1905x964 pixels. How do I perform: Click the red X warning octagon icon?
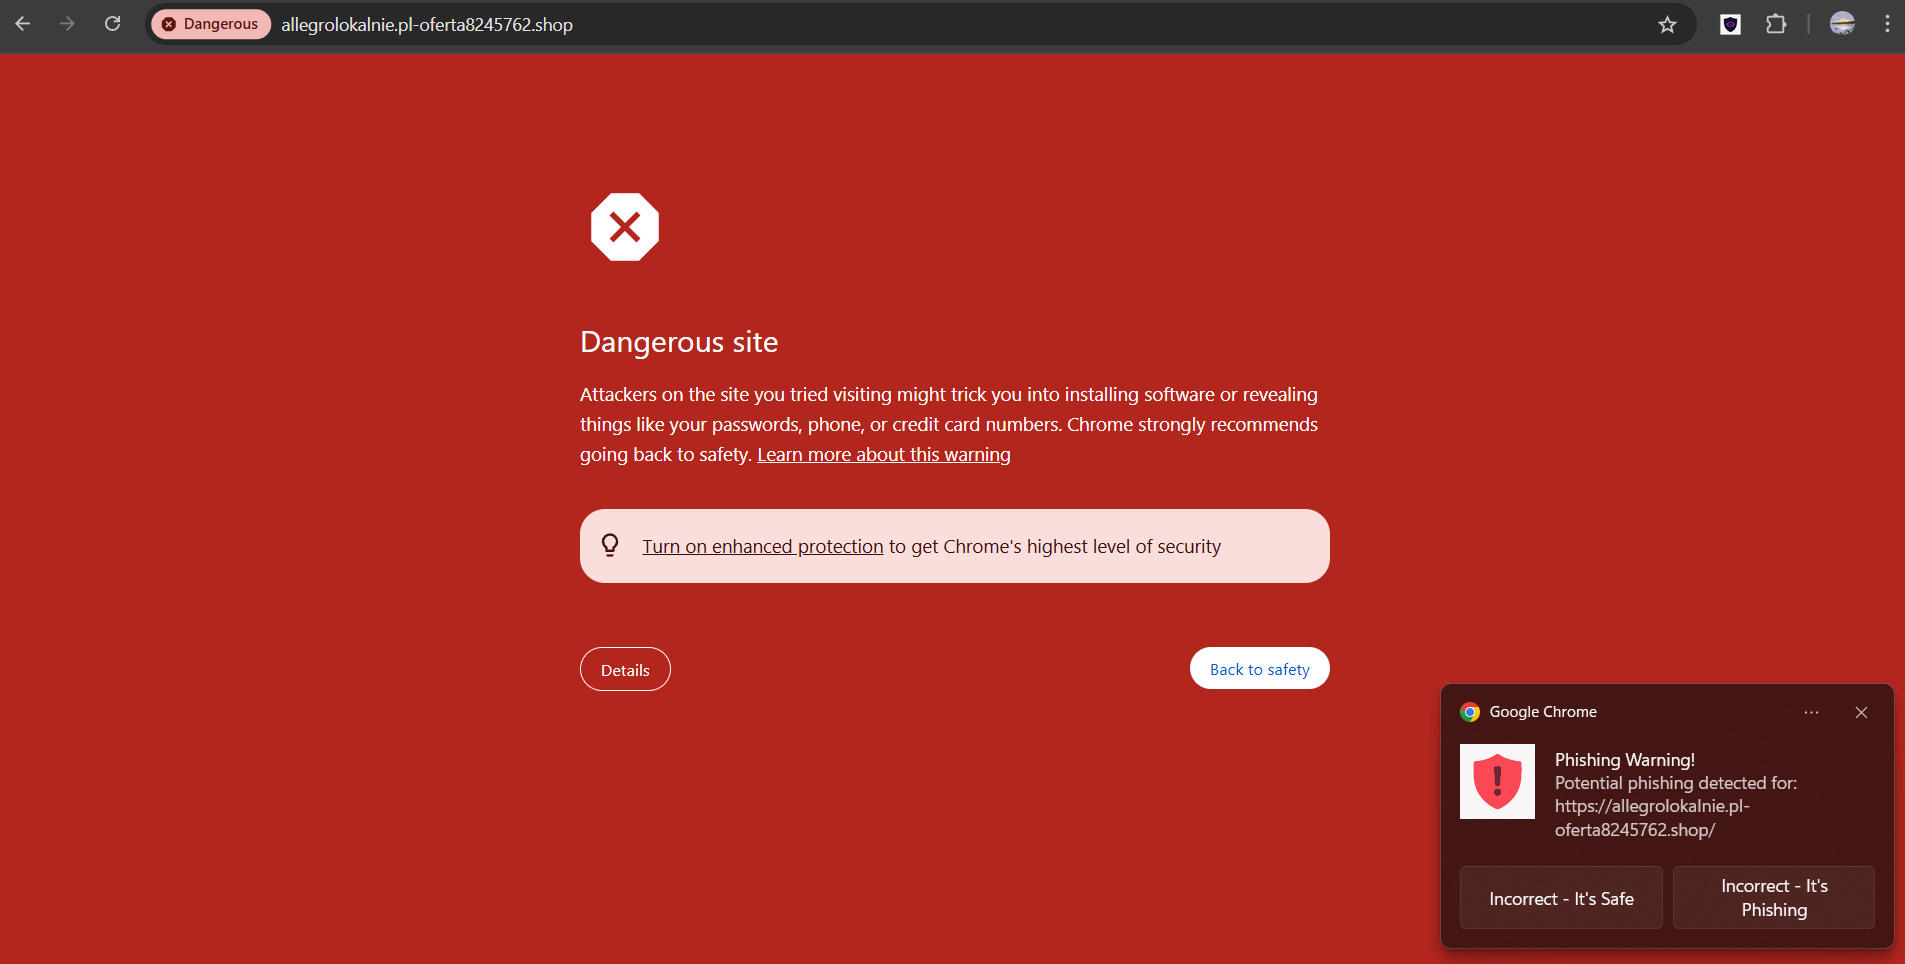tap(625, 227)
